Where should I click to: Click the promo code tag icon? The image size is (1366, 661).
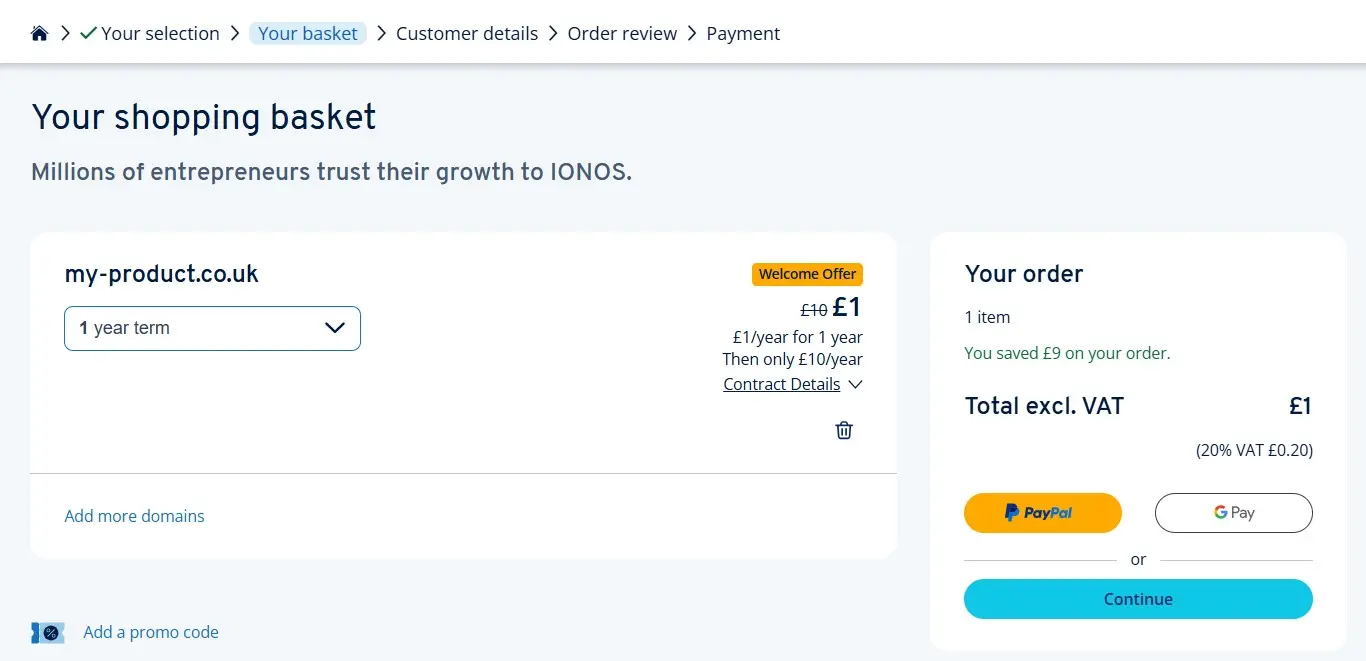coord(48,632)
